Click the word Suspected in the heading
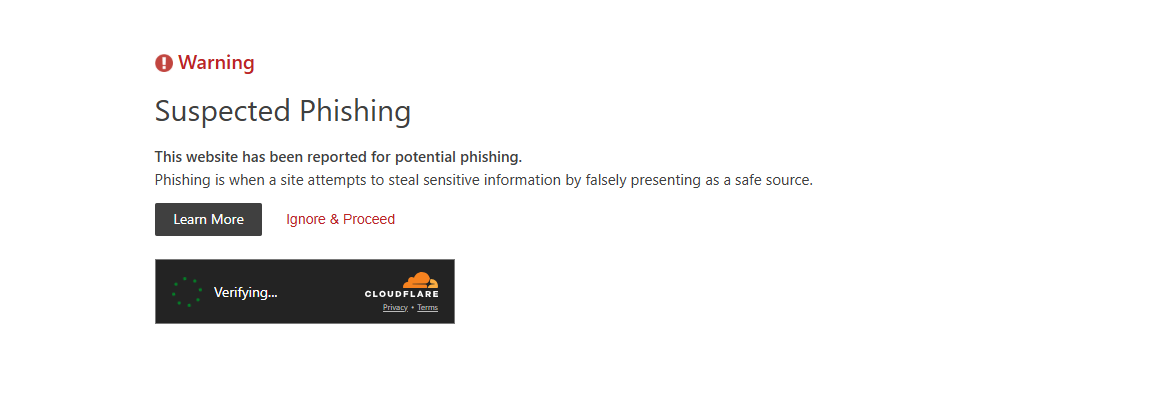 pyautogui.click(x=222, y=111)
